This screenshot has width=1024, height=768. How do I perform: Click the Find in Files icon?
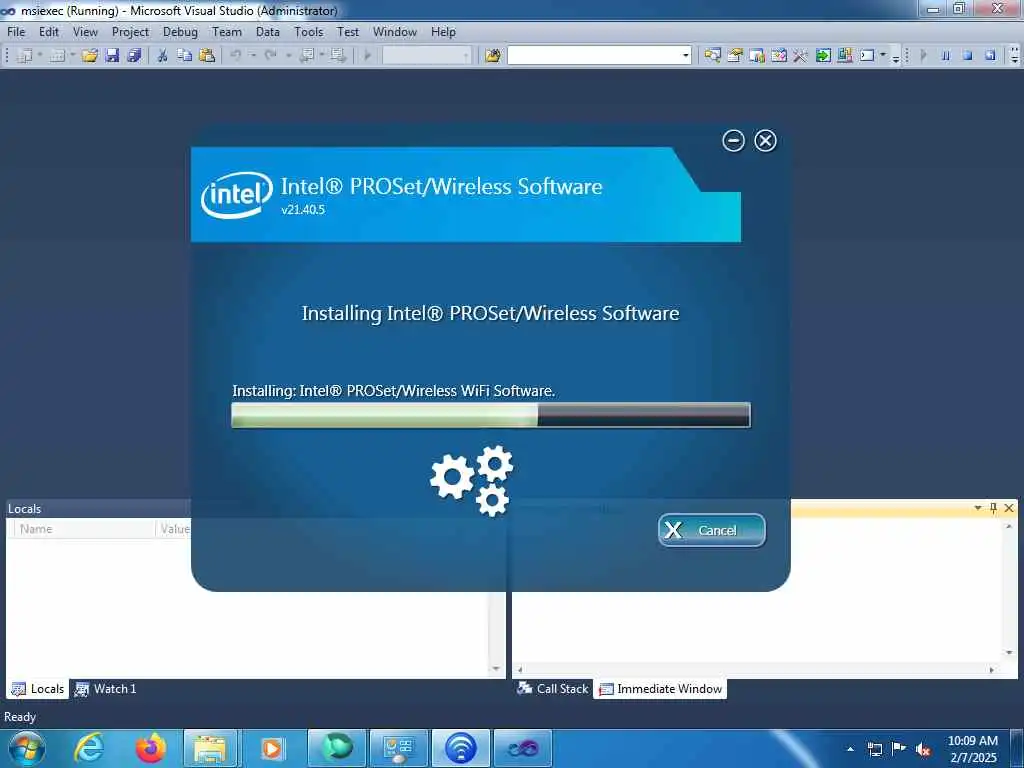492,56
